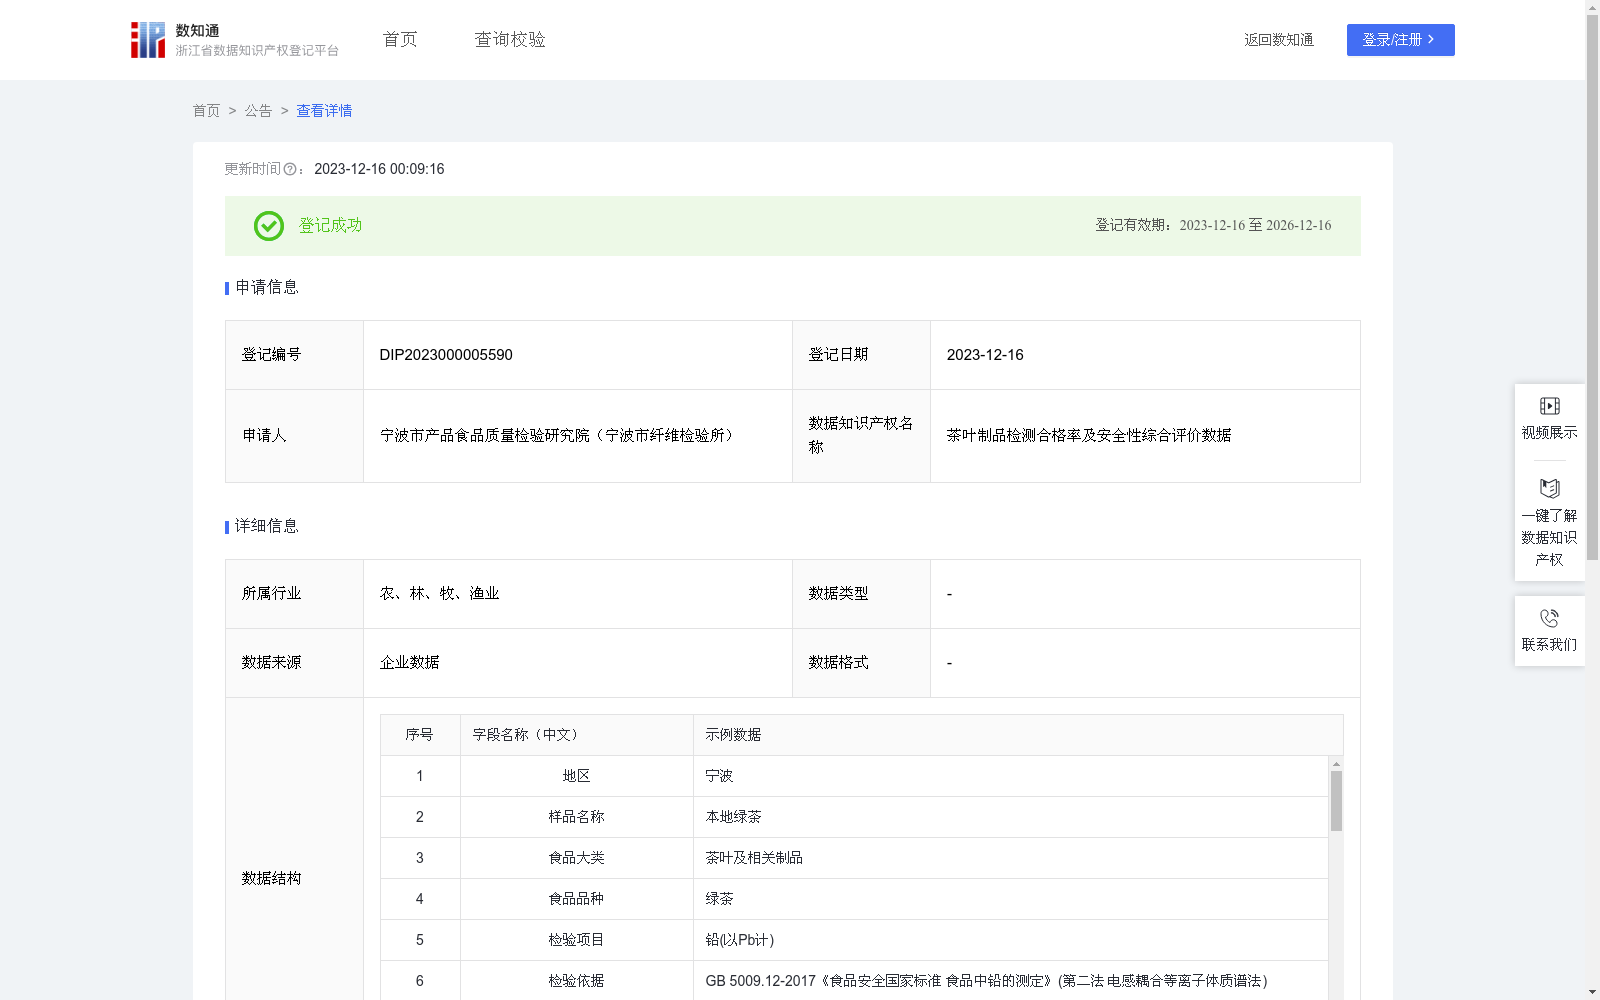Click the 序号 column header

(419, 735)
